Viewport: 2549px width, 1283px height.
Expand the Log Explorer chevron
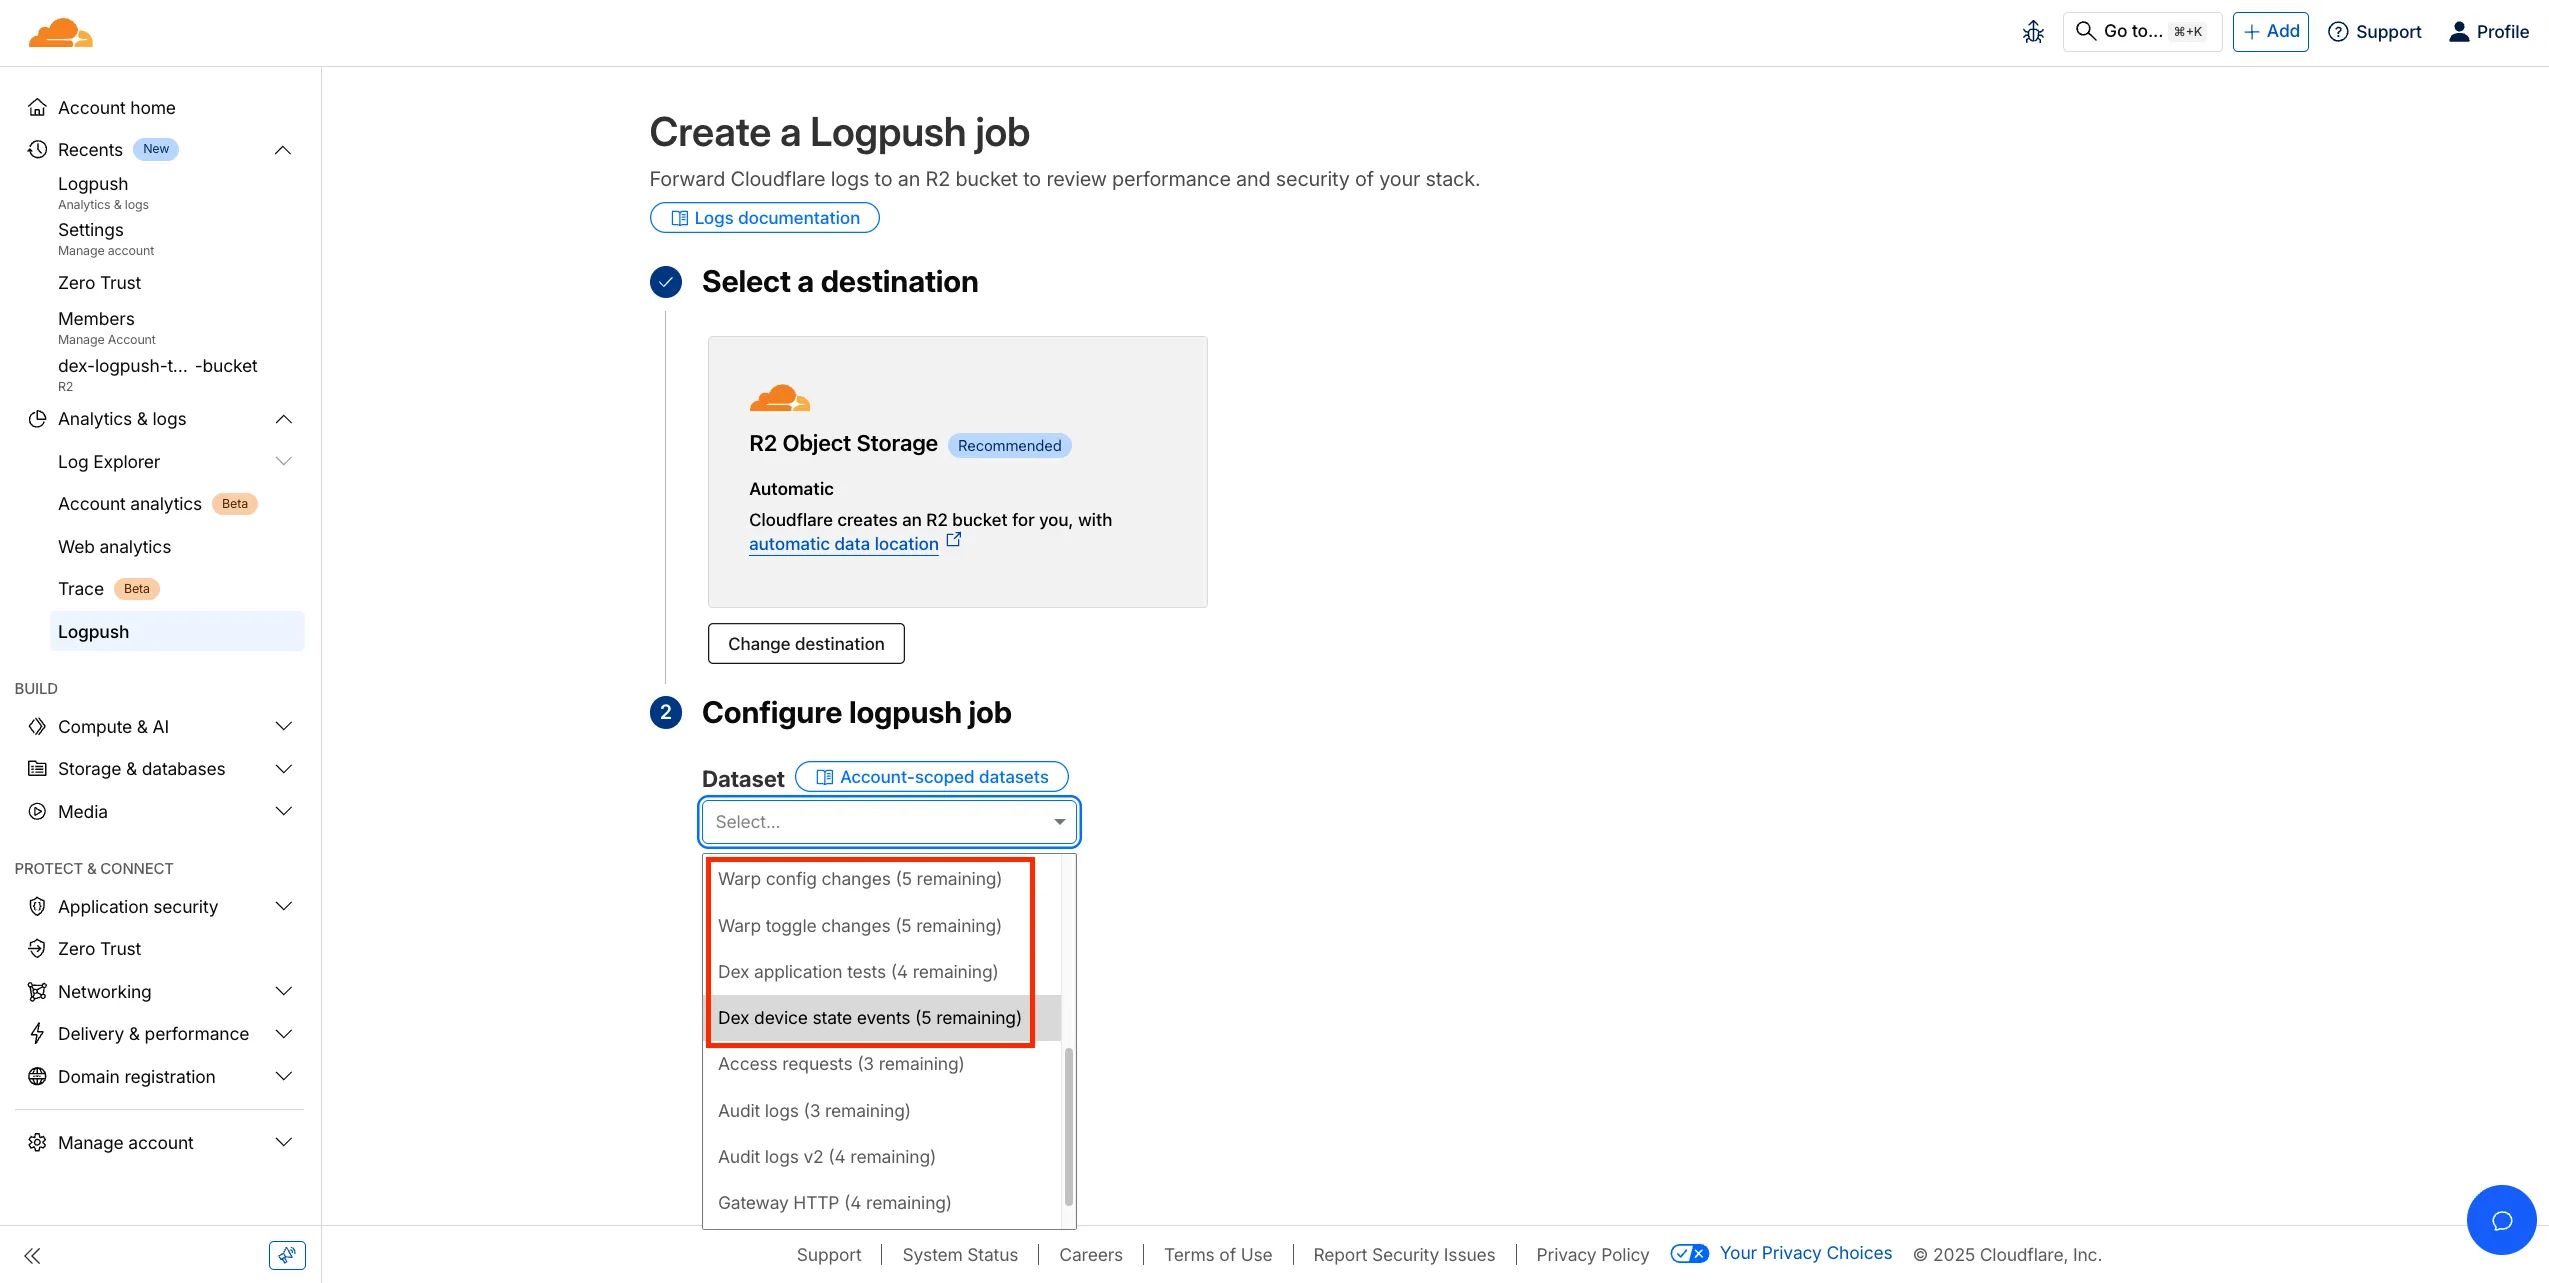tap(284, 461)
